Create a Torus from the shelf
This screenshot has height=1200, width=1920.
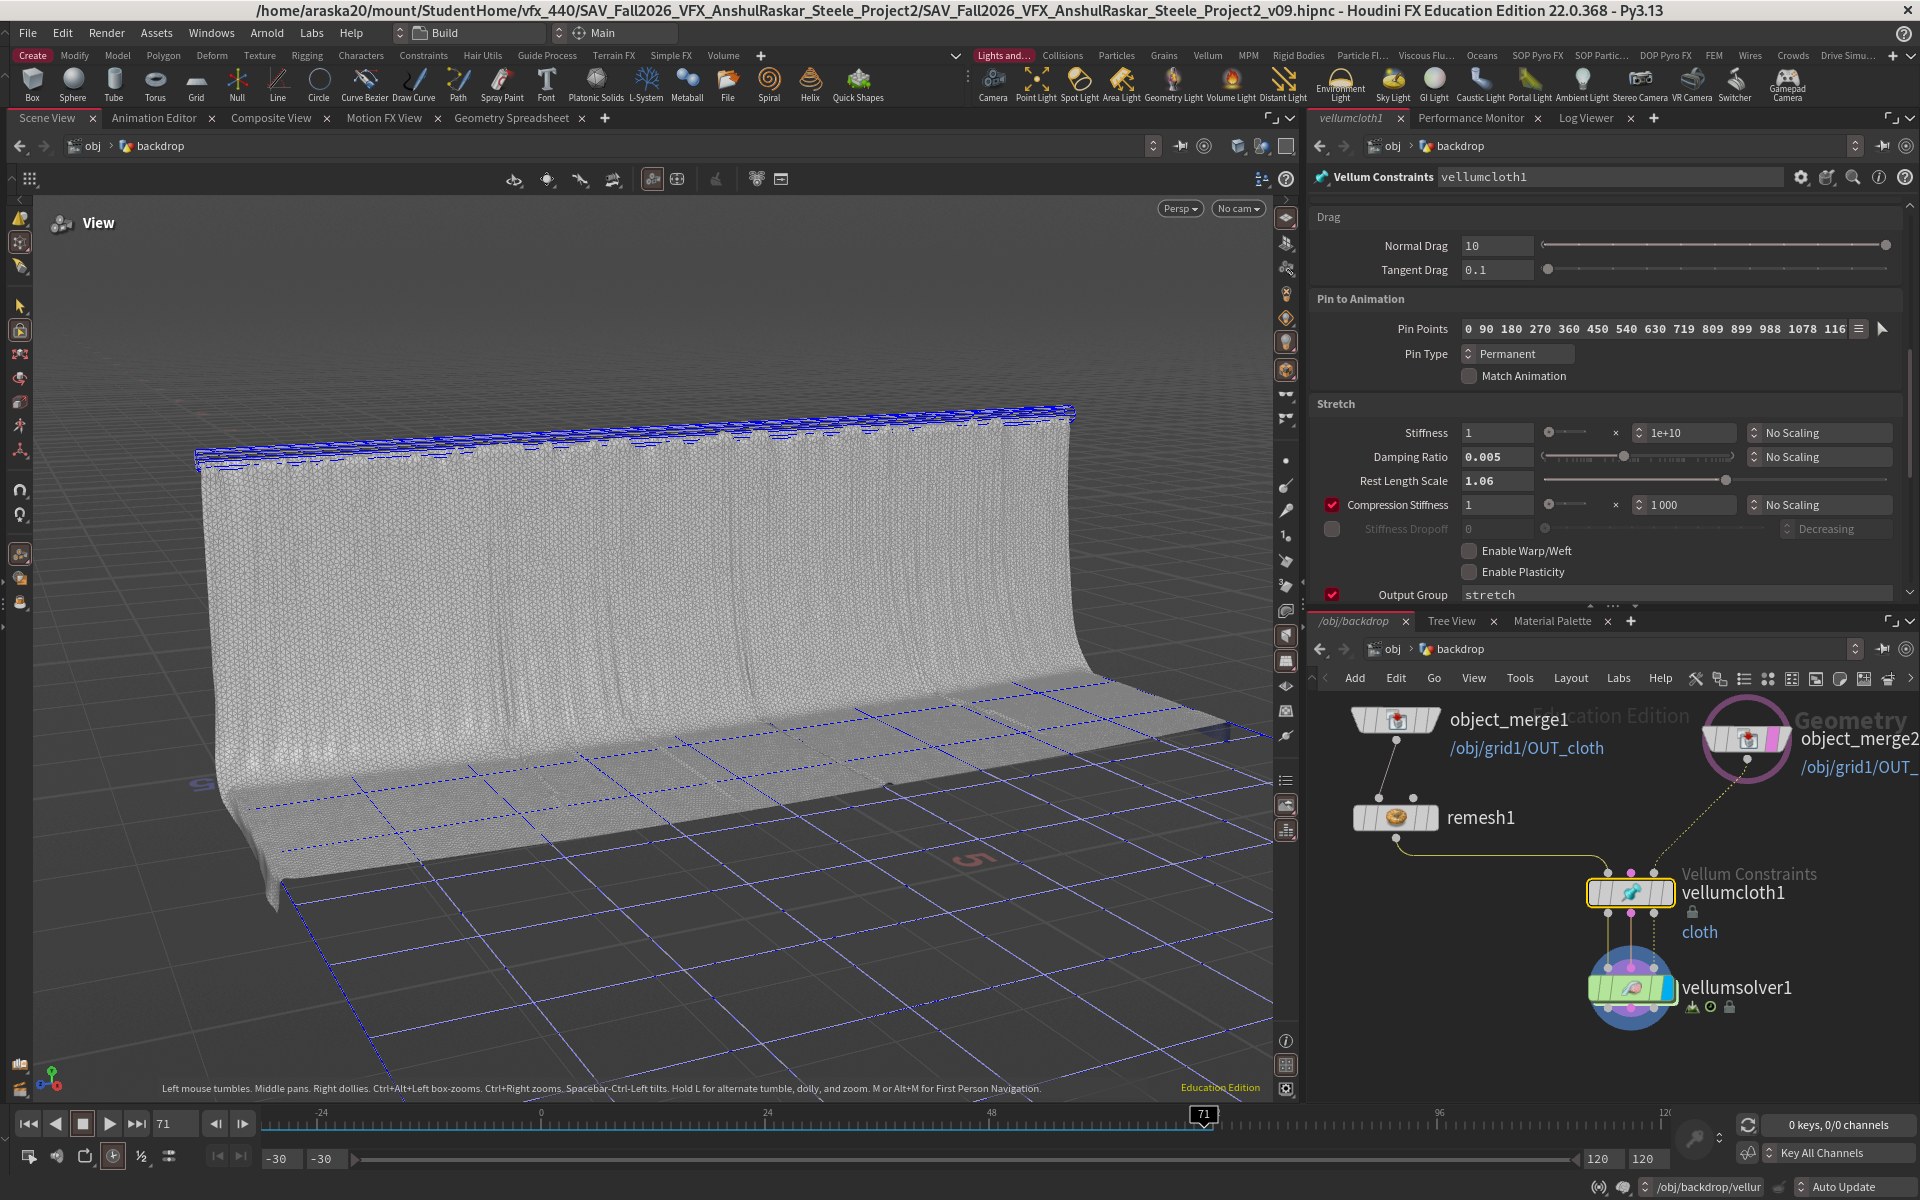coord(155,85)
